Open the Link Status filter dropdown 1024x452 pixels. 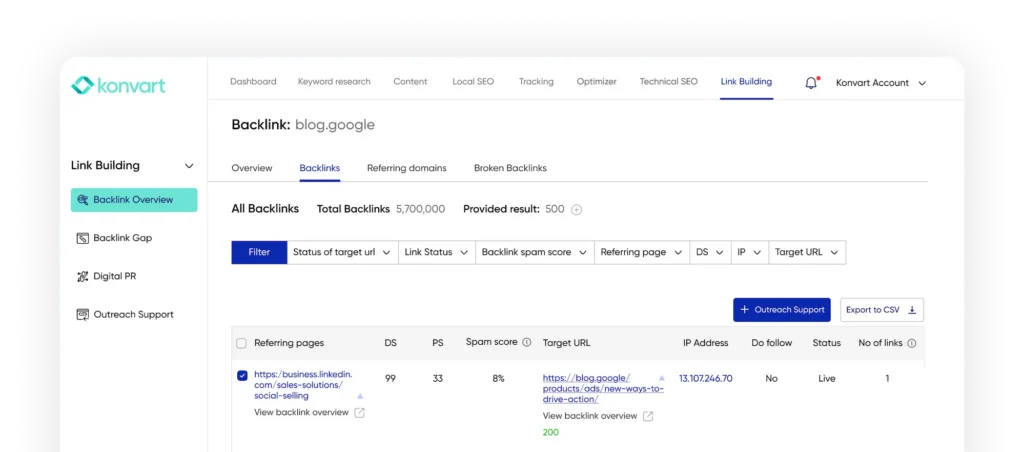[436, 252]
